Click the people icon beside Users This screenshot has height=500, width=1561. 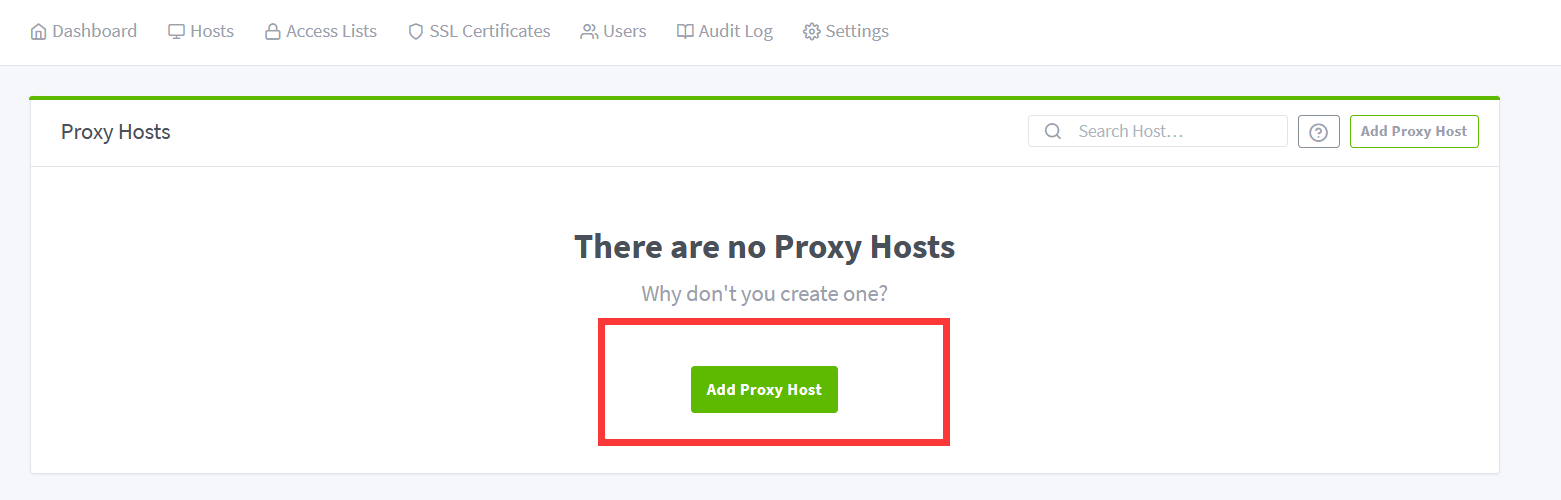(x=589, y=32)
